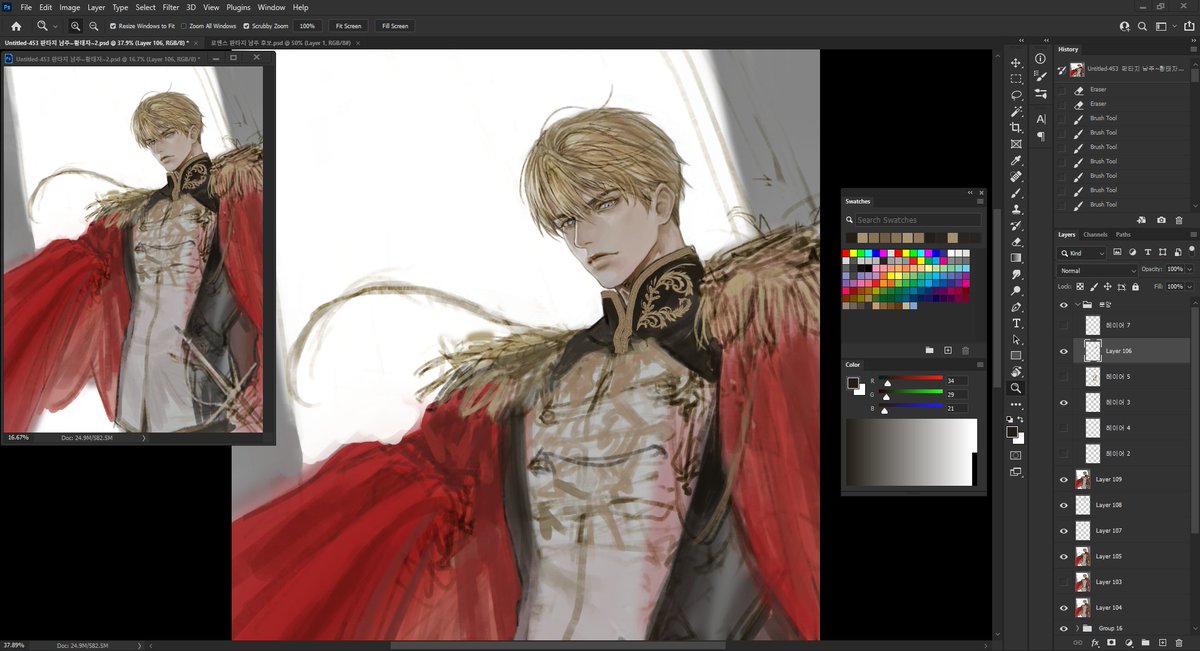Image resolution: width=1200 pixels, height=651 pixels.
Task: Hide Layer 106 visibility eye
Action: (1064, 351)
